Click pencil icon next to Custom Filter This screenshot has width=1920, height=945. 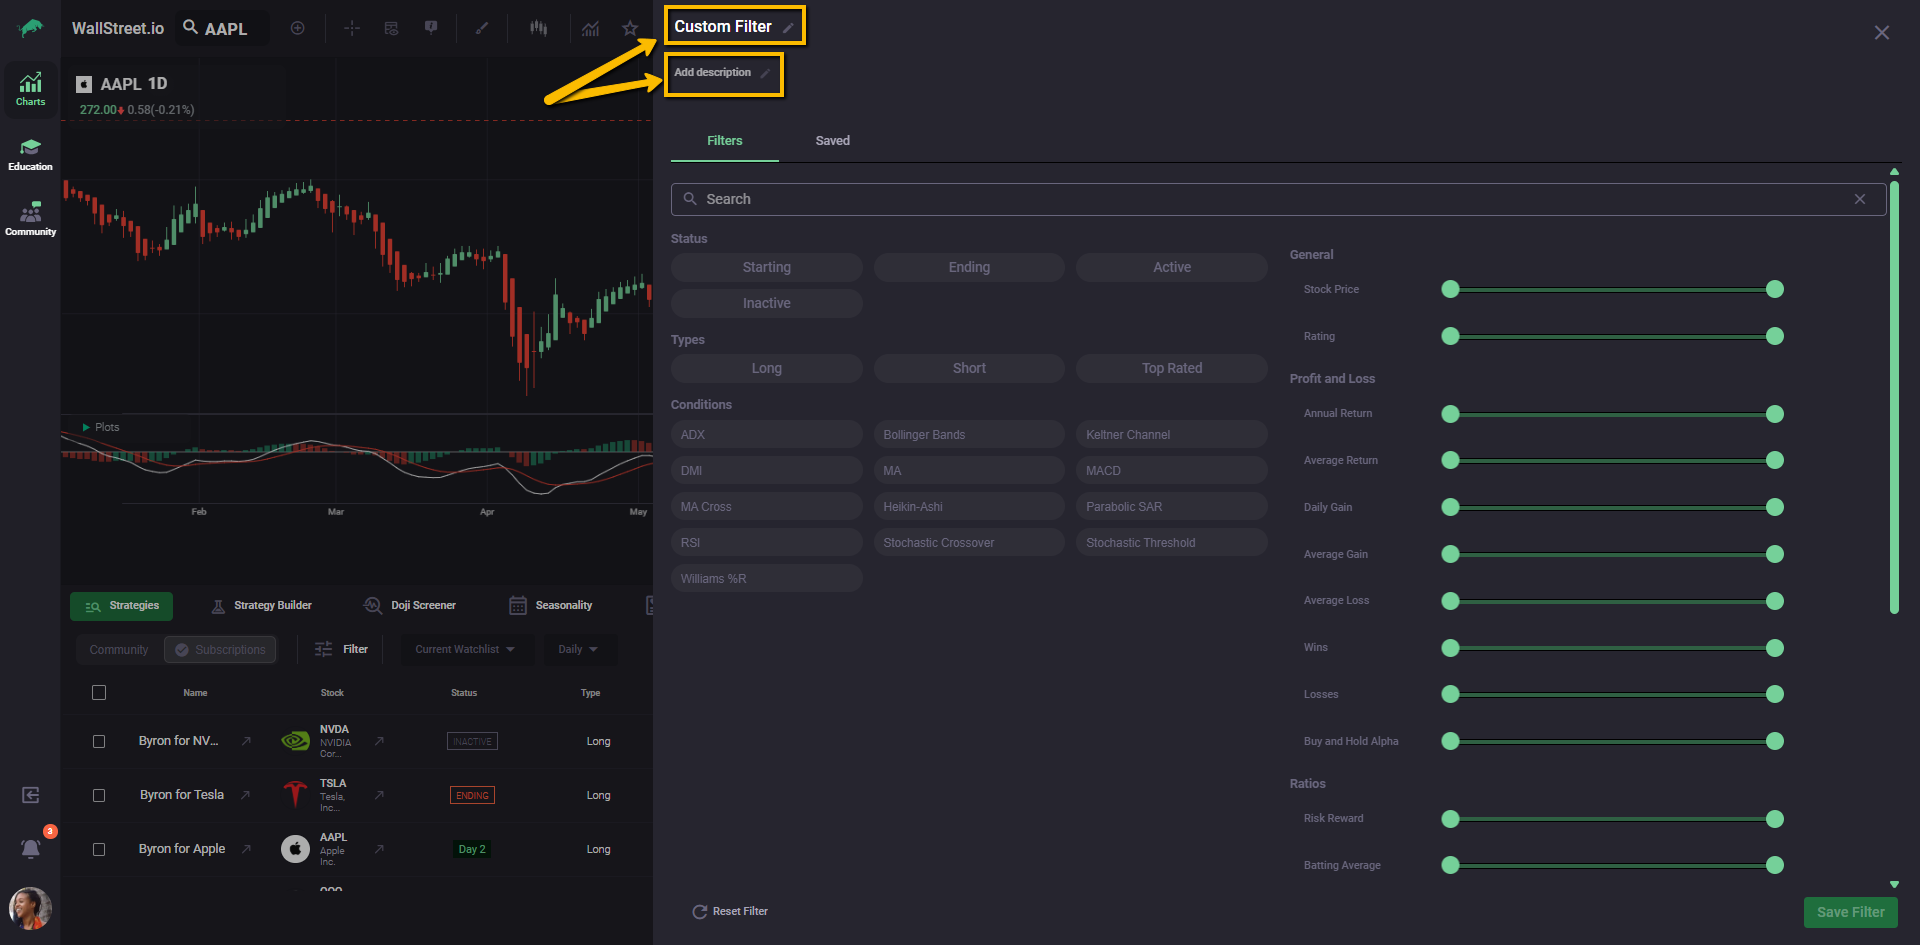tap(788, 28)
